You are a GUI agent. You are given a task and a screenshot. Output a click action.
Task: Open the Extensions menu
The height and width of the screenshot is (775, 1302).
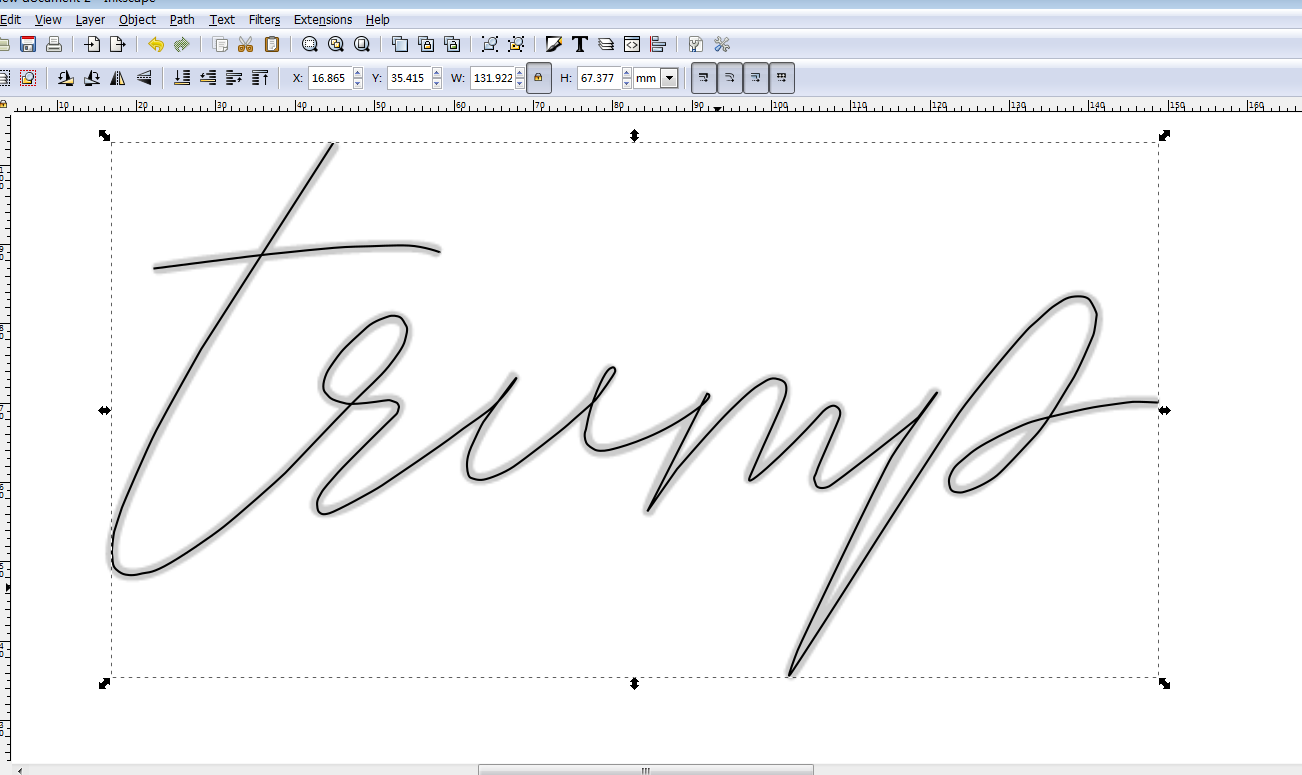322,19
